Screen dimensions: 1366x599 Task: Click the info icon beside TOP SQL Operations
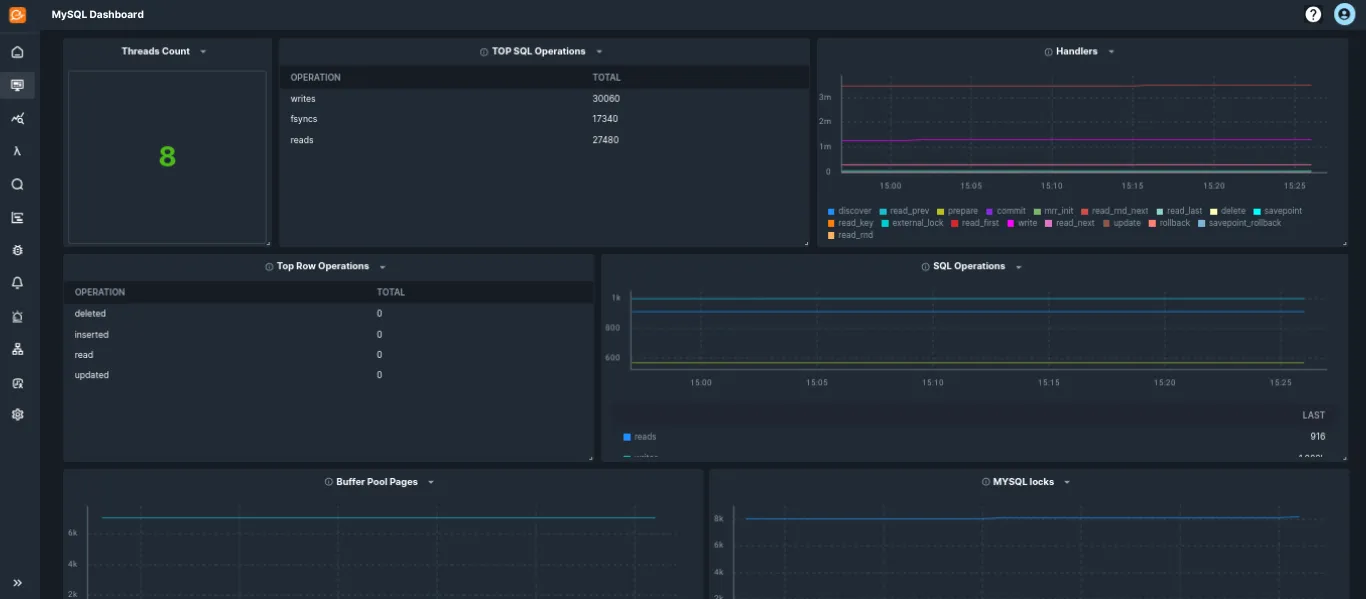click(484, 51)
